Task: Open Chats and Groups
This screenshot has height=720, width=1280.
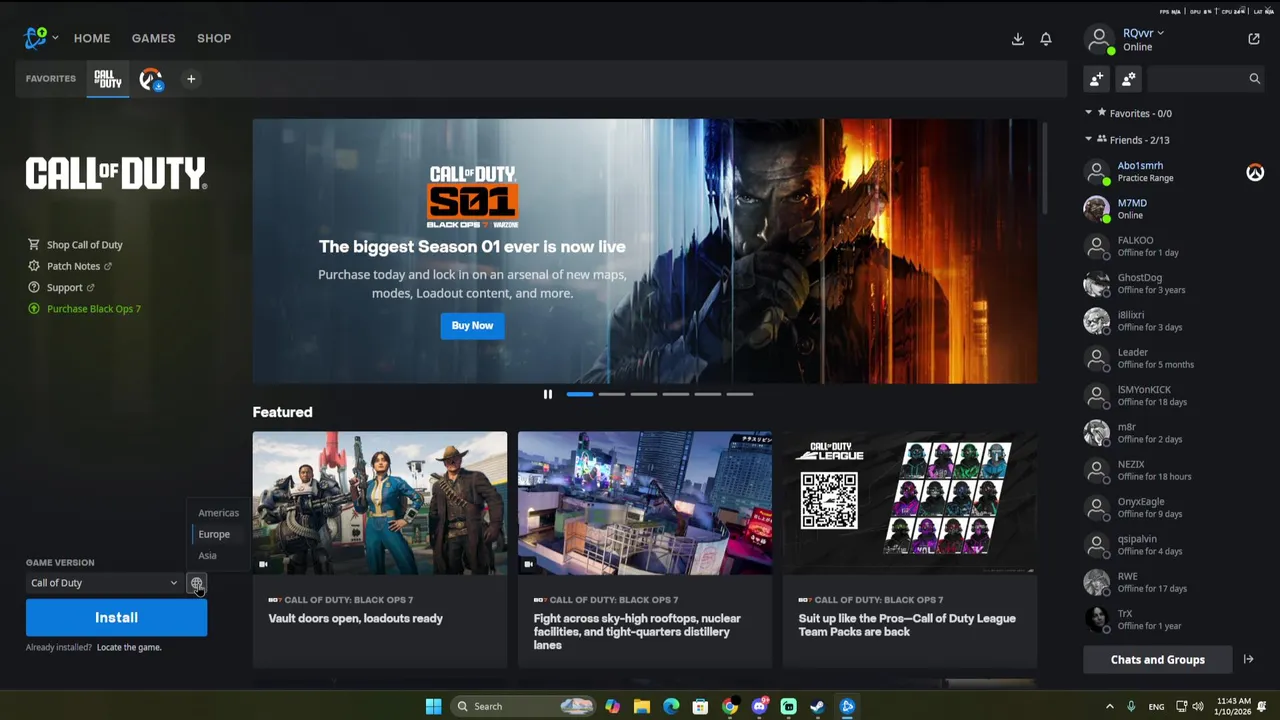Action: [1157, 659]
